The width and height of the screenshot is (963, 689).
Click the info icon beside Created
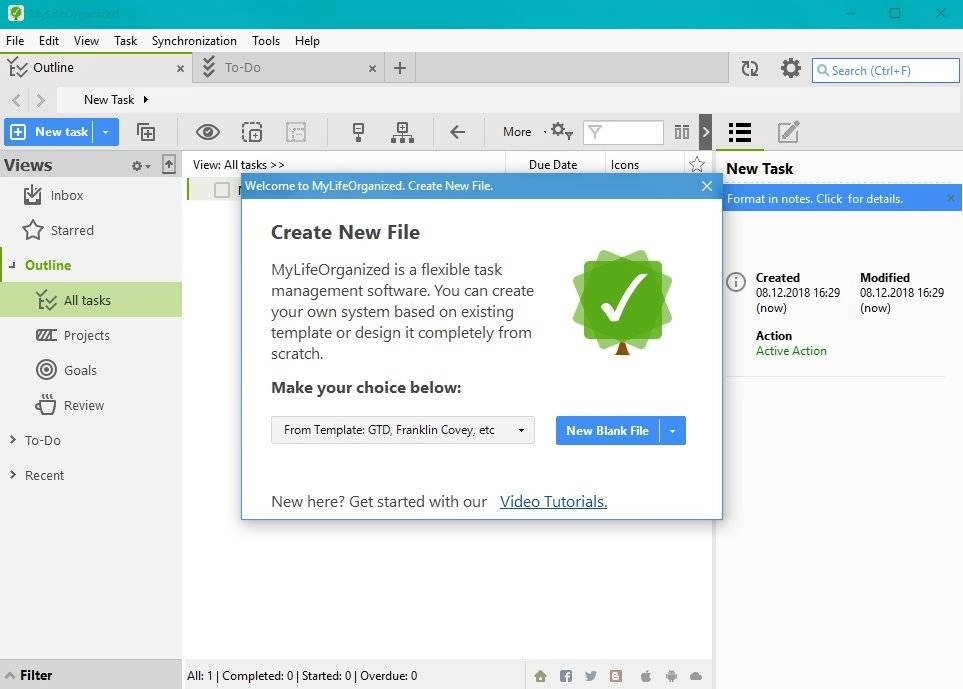pos(736,282)
